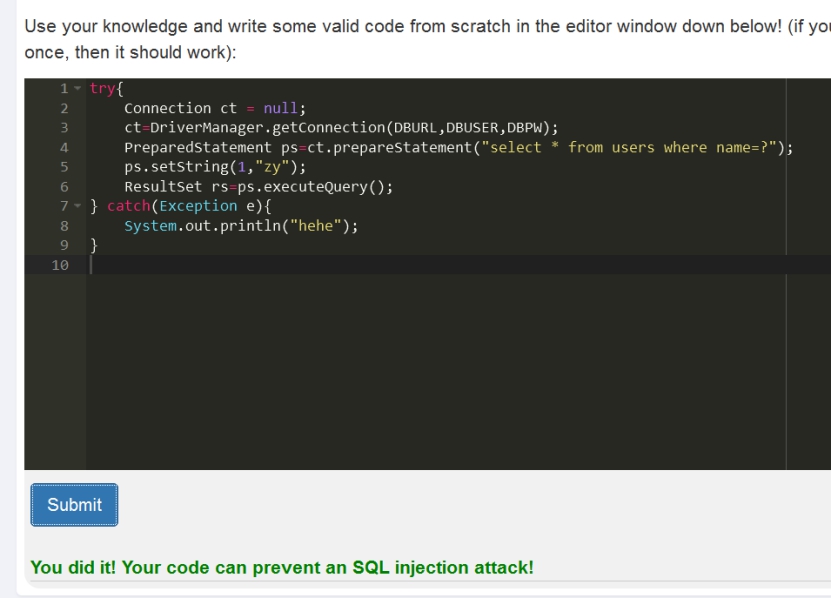This screenshot has height=598, width=831.
Task: Click 'Connection ct = null;' on line 2
Action: tap(215, 108)
